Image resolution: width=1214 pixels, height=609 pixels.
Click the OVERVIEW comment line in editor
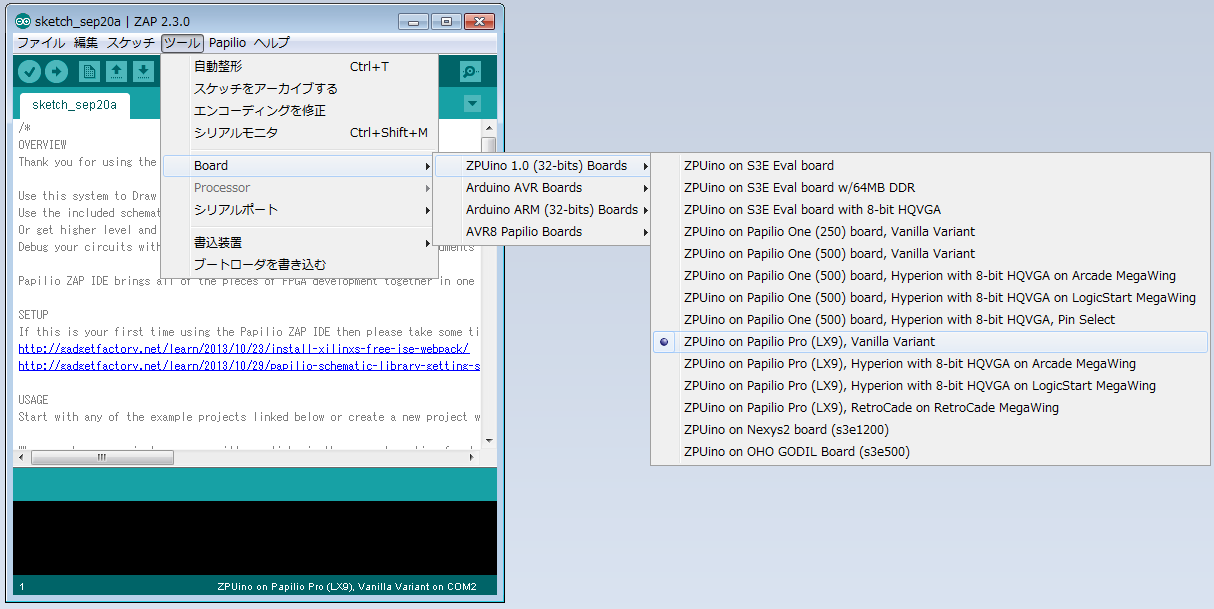tap(42, 145)
